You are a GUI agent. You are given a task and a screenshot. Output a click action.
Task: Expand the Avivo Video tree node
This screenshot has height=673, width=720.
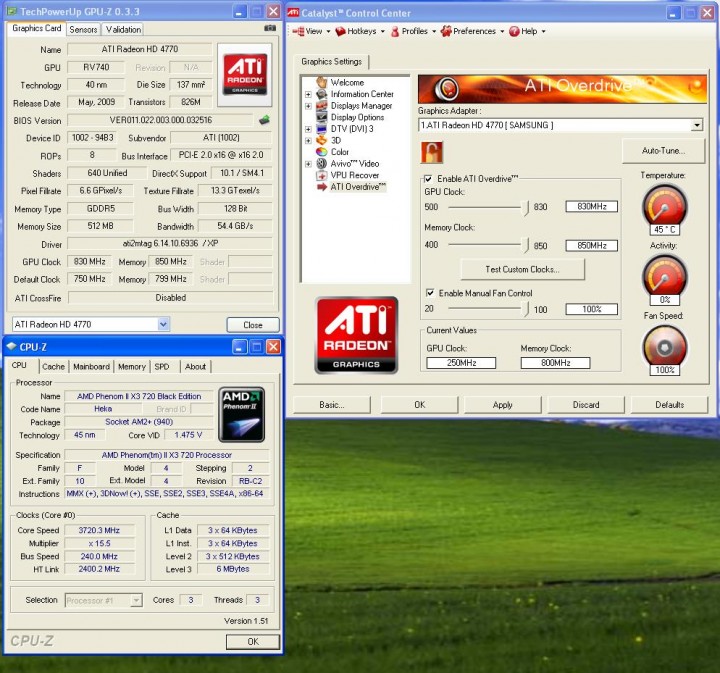click(x=308, y=164)
